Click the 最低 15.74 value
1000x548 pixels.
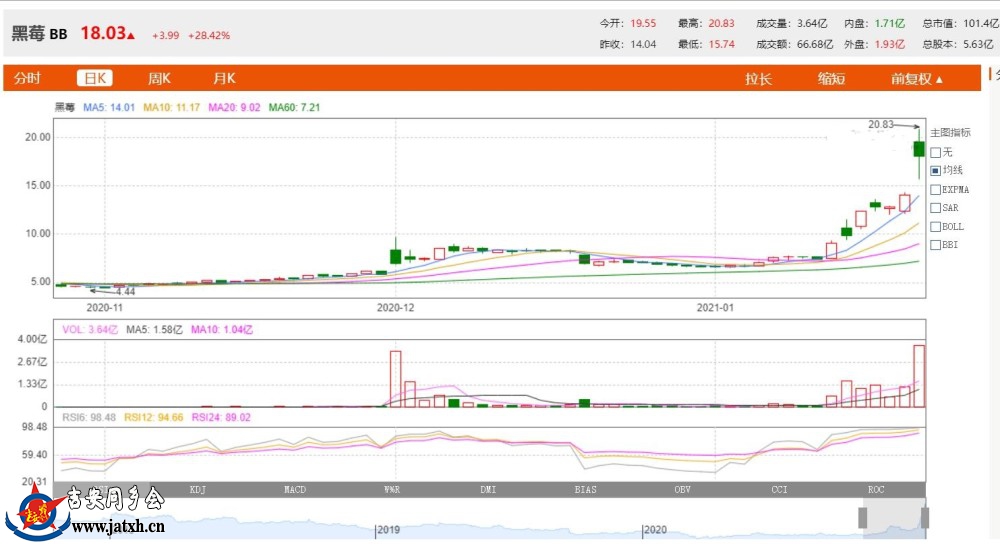tap(721, 45)
